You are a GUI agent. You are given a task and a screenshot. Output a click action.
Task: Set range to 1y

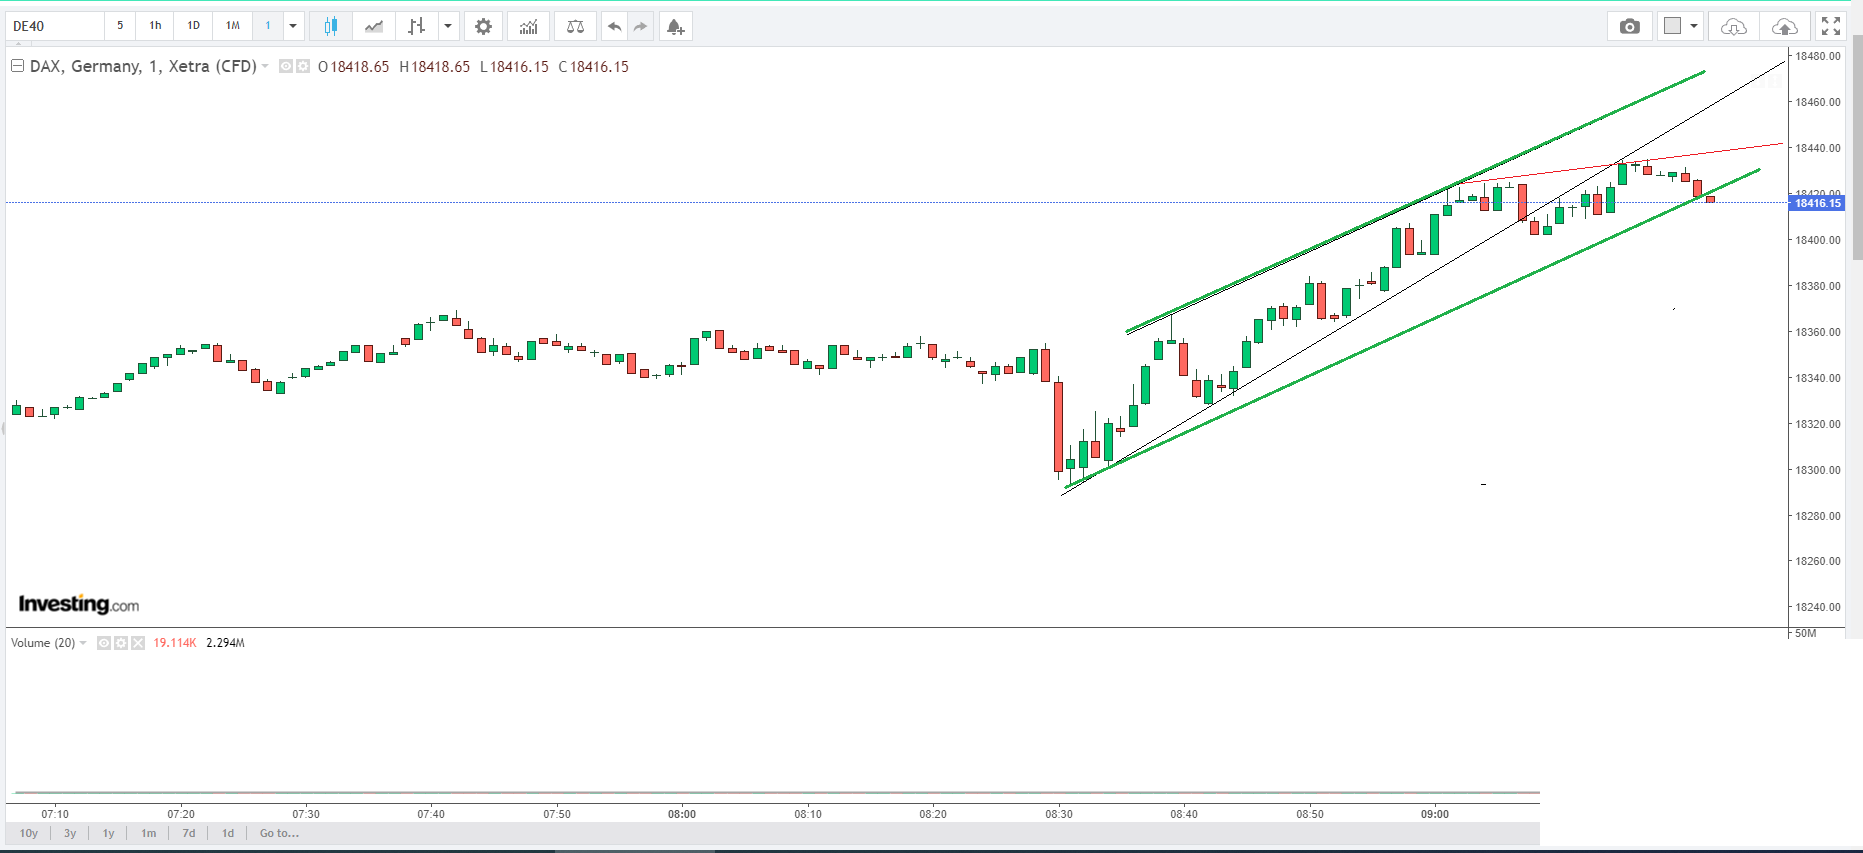(x=109, y=833)
